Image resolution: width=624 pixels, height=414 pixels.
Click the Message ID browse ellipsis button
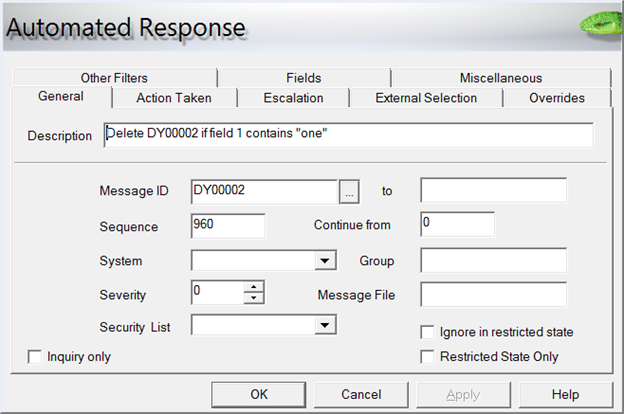pyautogui.click(x=348, y=190)
